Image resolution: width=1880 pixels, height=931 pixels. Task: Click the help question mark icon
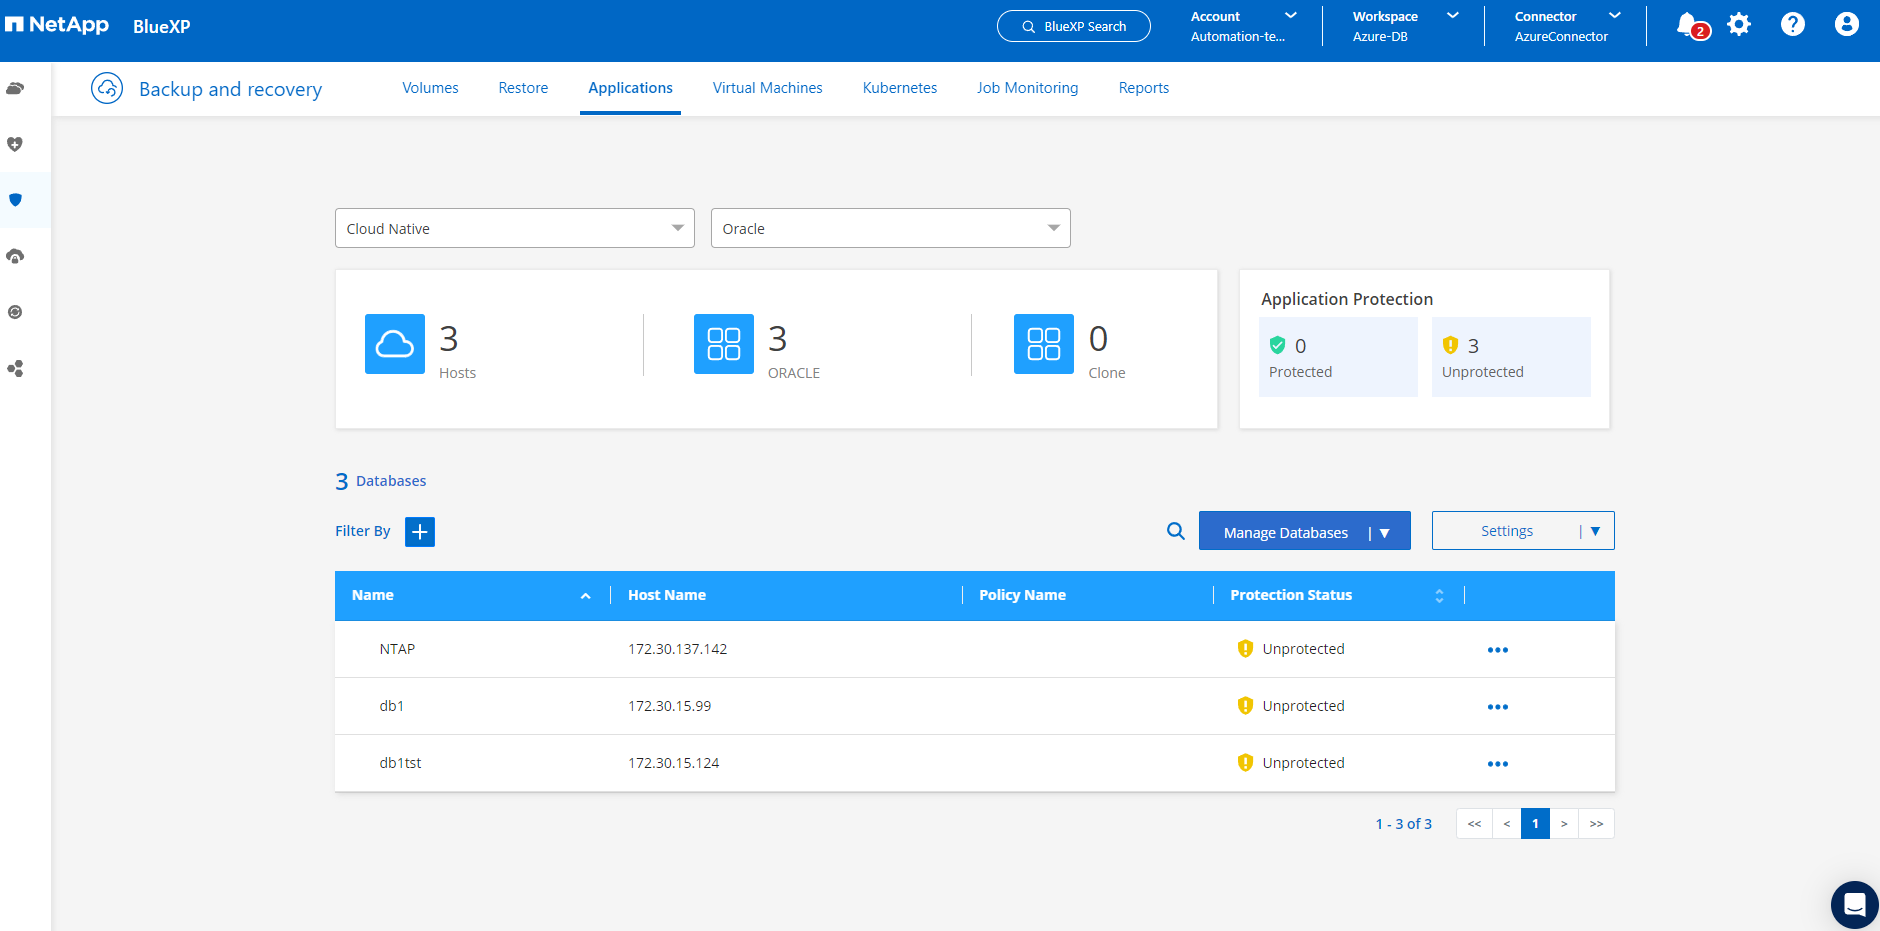(x=1792, y=25)
